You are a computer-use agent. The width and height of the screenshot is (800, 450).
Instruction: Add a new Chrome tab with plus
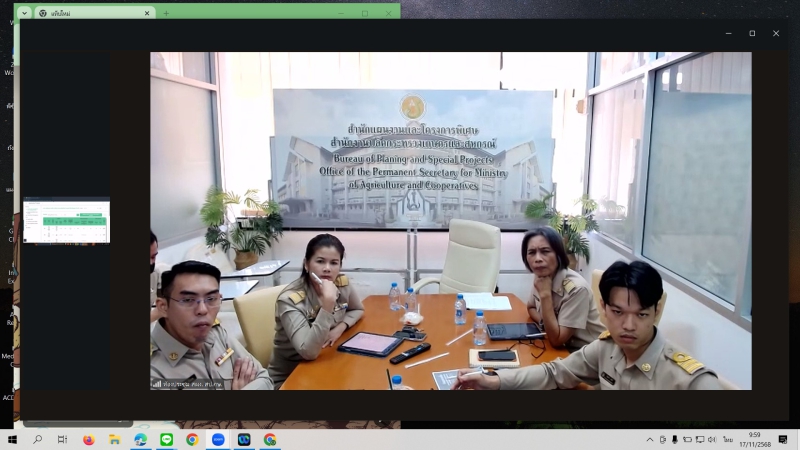166,13
